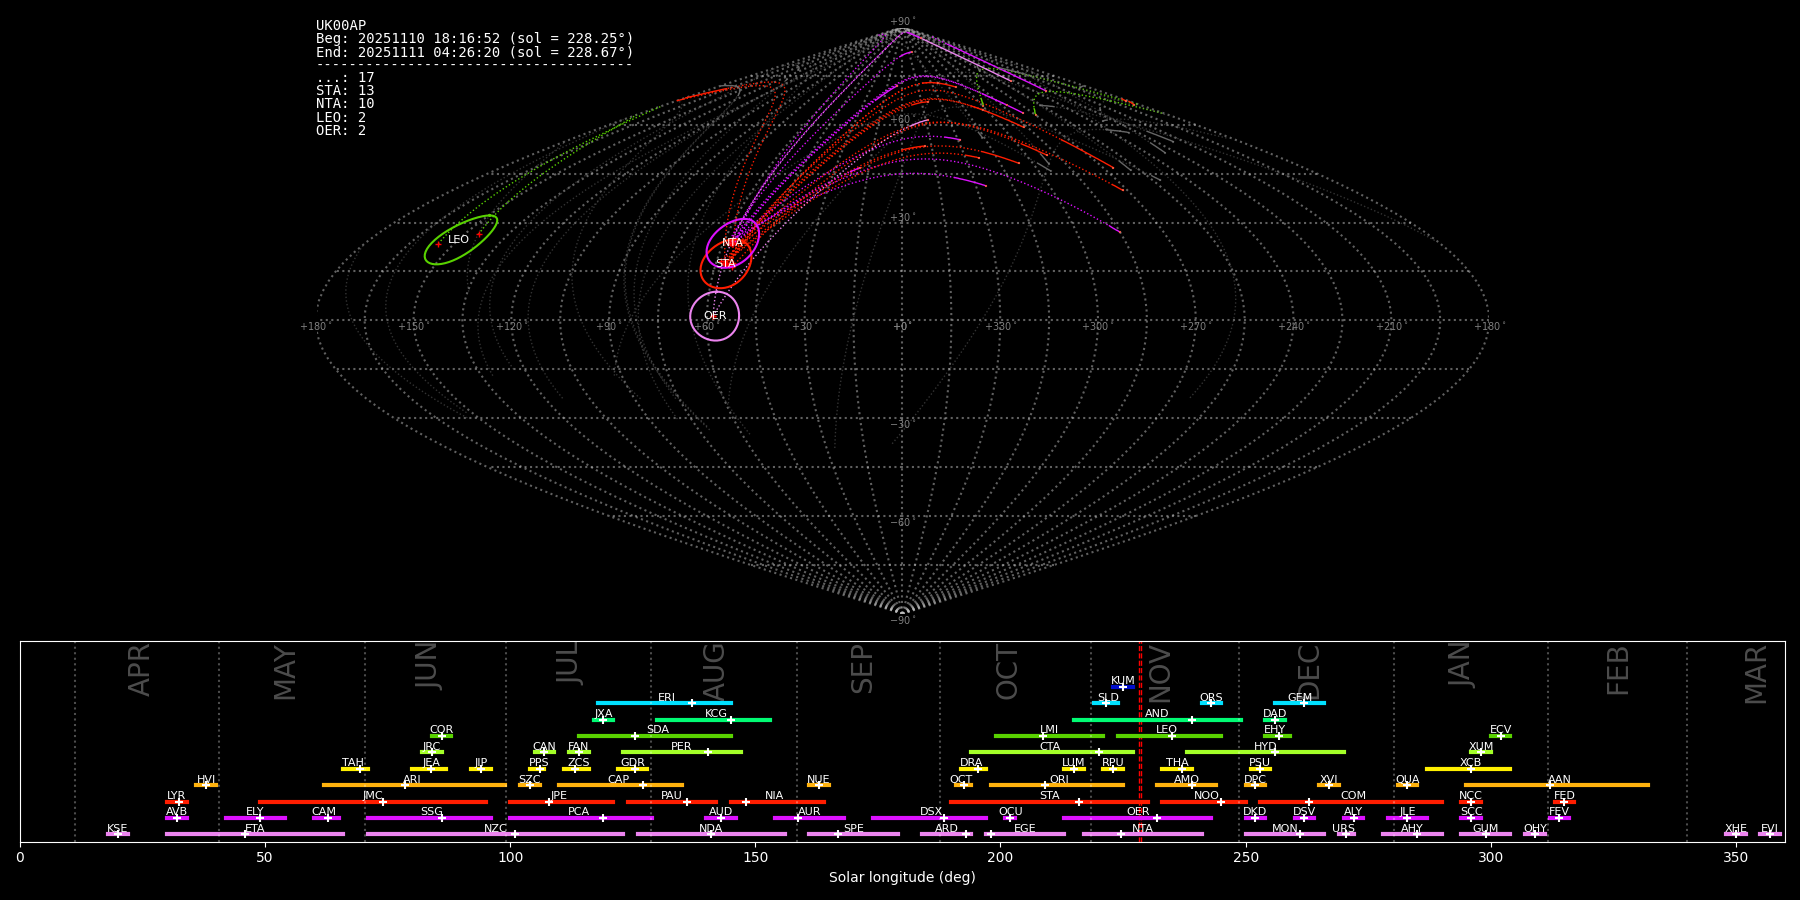Select the pink OER radiant circle on map
Viewport: 1800px width, 900px height.
[715, 316]
